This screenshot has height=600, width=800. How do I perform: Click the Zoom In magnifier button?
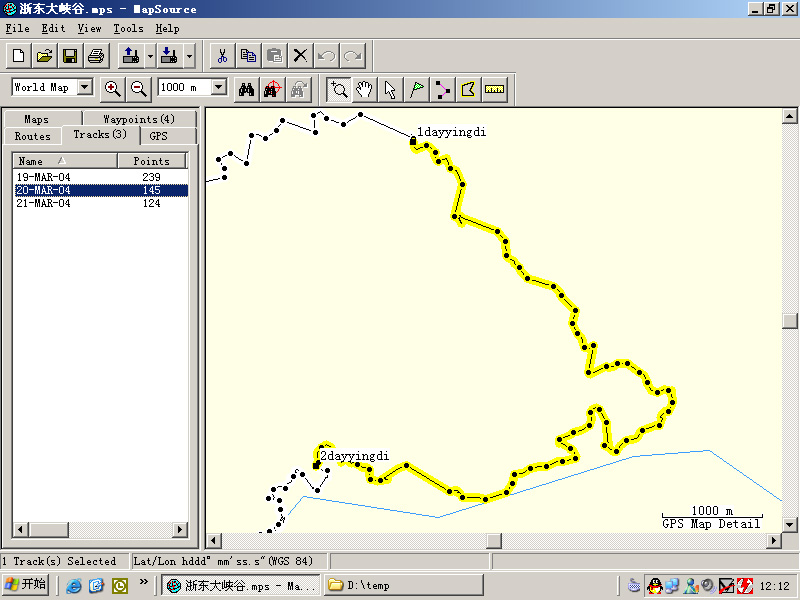pyautogui.click(x=113, y=88)
